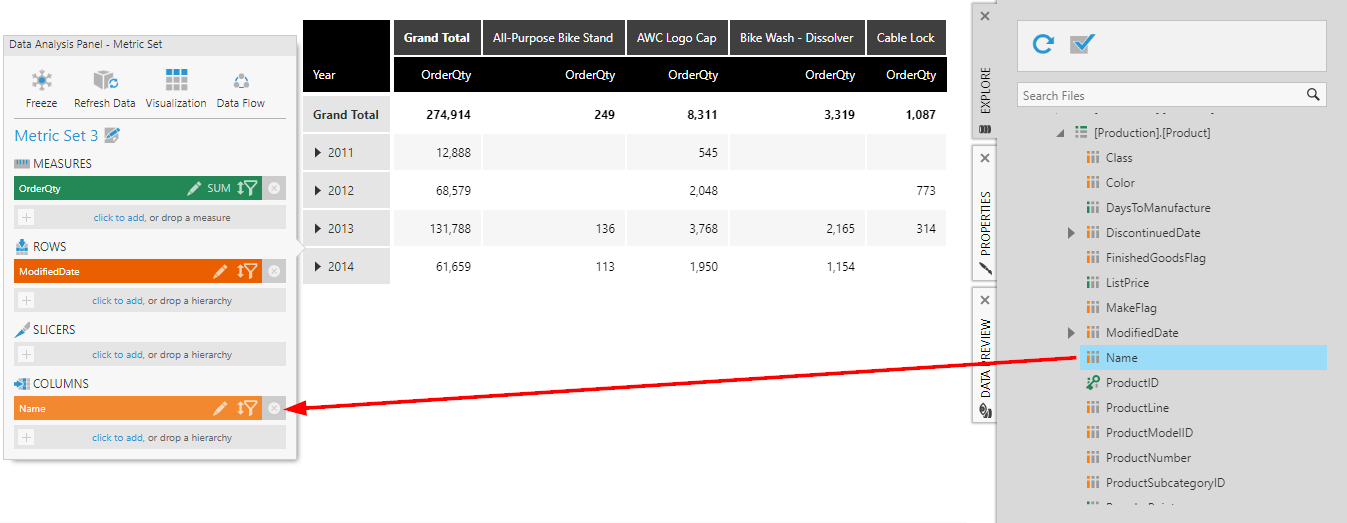
Task: Expand the 2013 year row
Action: (x=319, y=229)
